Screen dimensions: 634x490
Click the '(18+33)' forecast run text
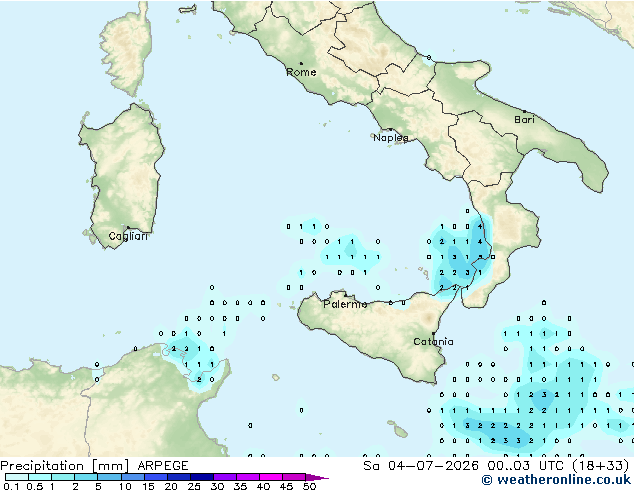pos(600,466)
